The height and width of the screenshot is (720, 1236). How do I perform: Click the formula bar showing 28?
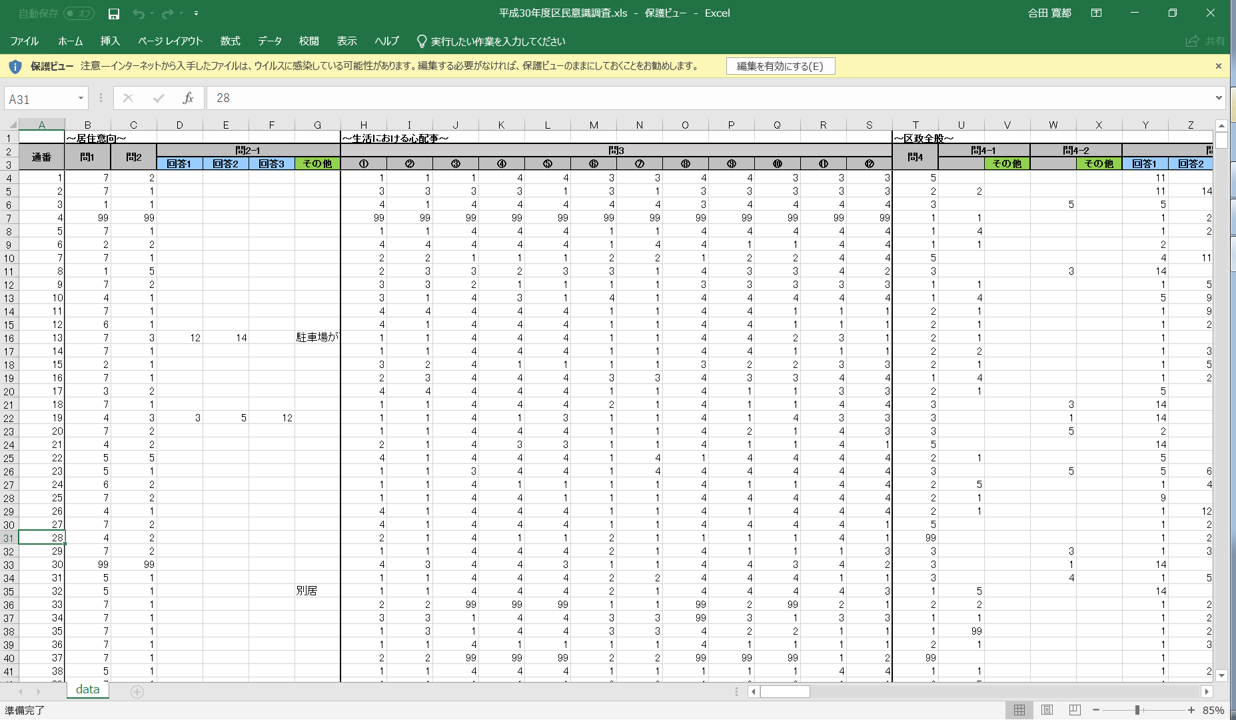pyautogui.click(x=708, y=98)
